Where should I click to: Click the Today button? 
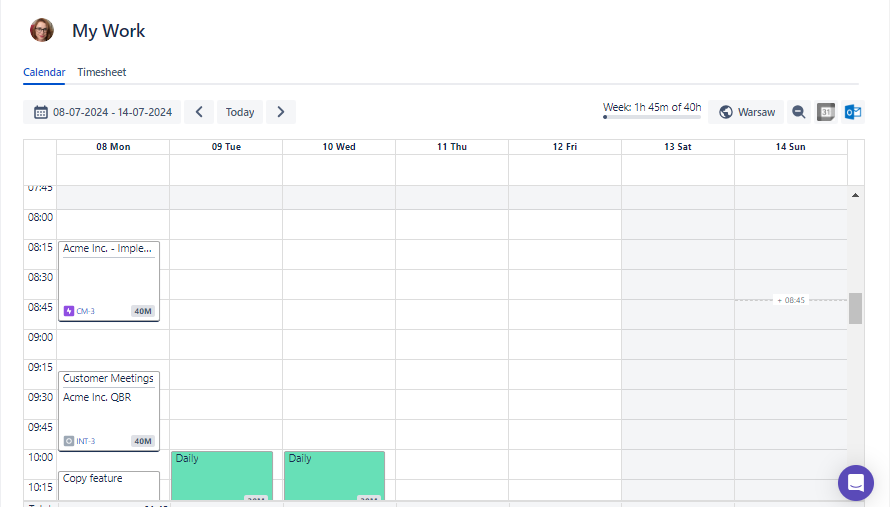(240, 112)
